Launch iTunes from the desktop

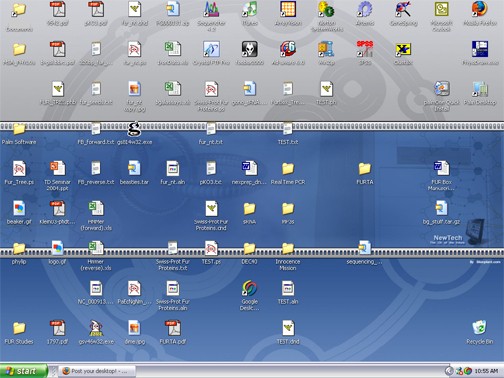[x=250, y=9]
